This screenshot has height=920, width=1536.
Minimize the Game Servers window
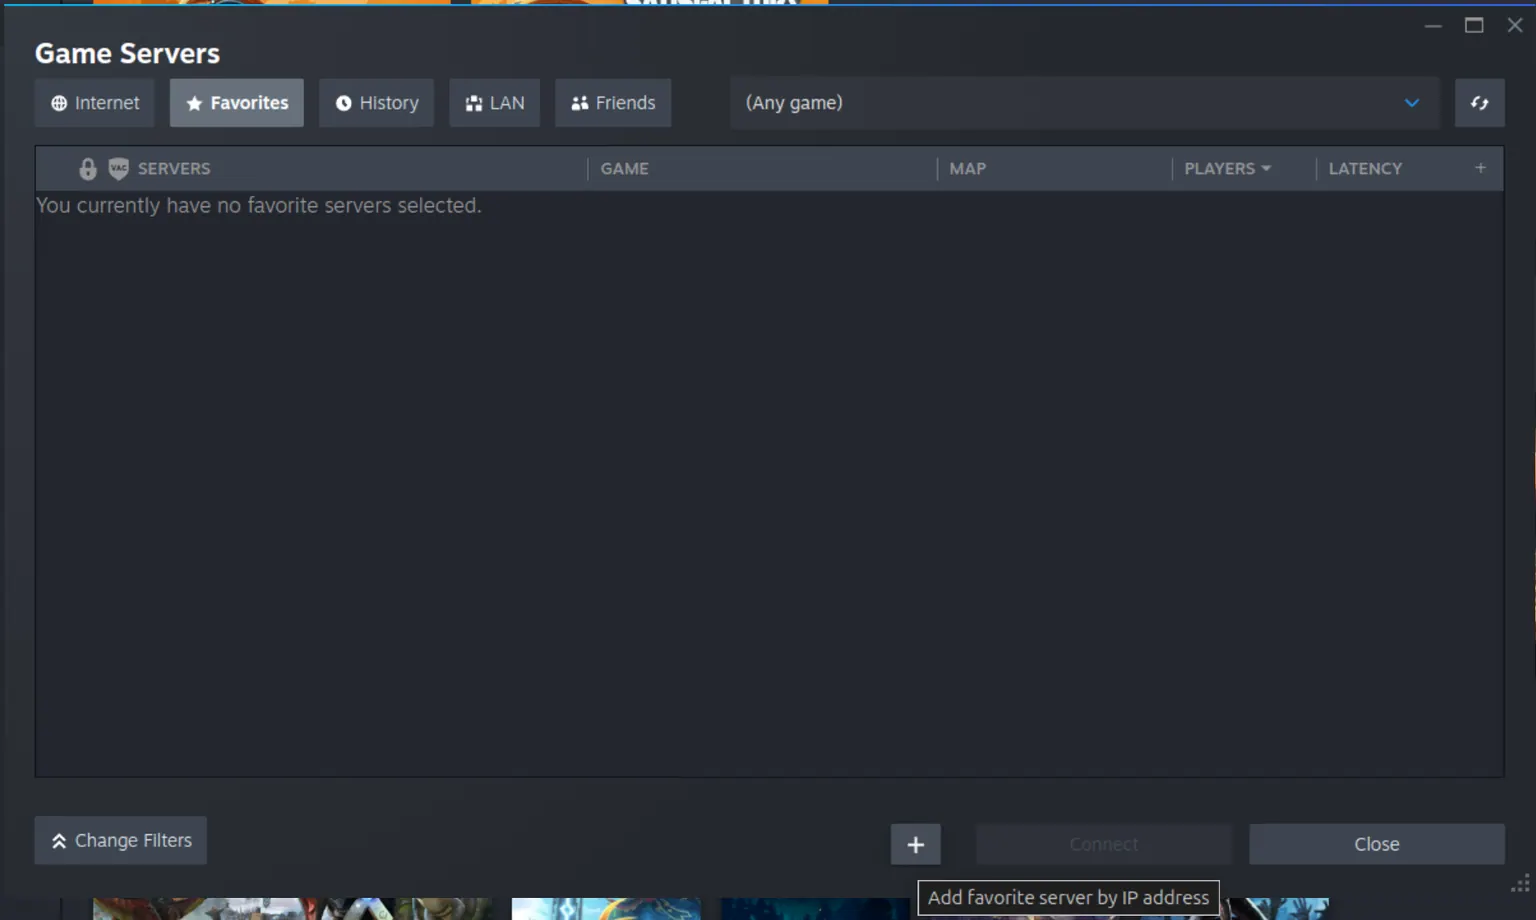click(x=1433, y=26)
